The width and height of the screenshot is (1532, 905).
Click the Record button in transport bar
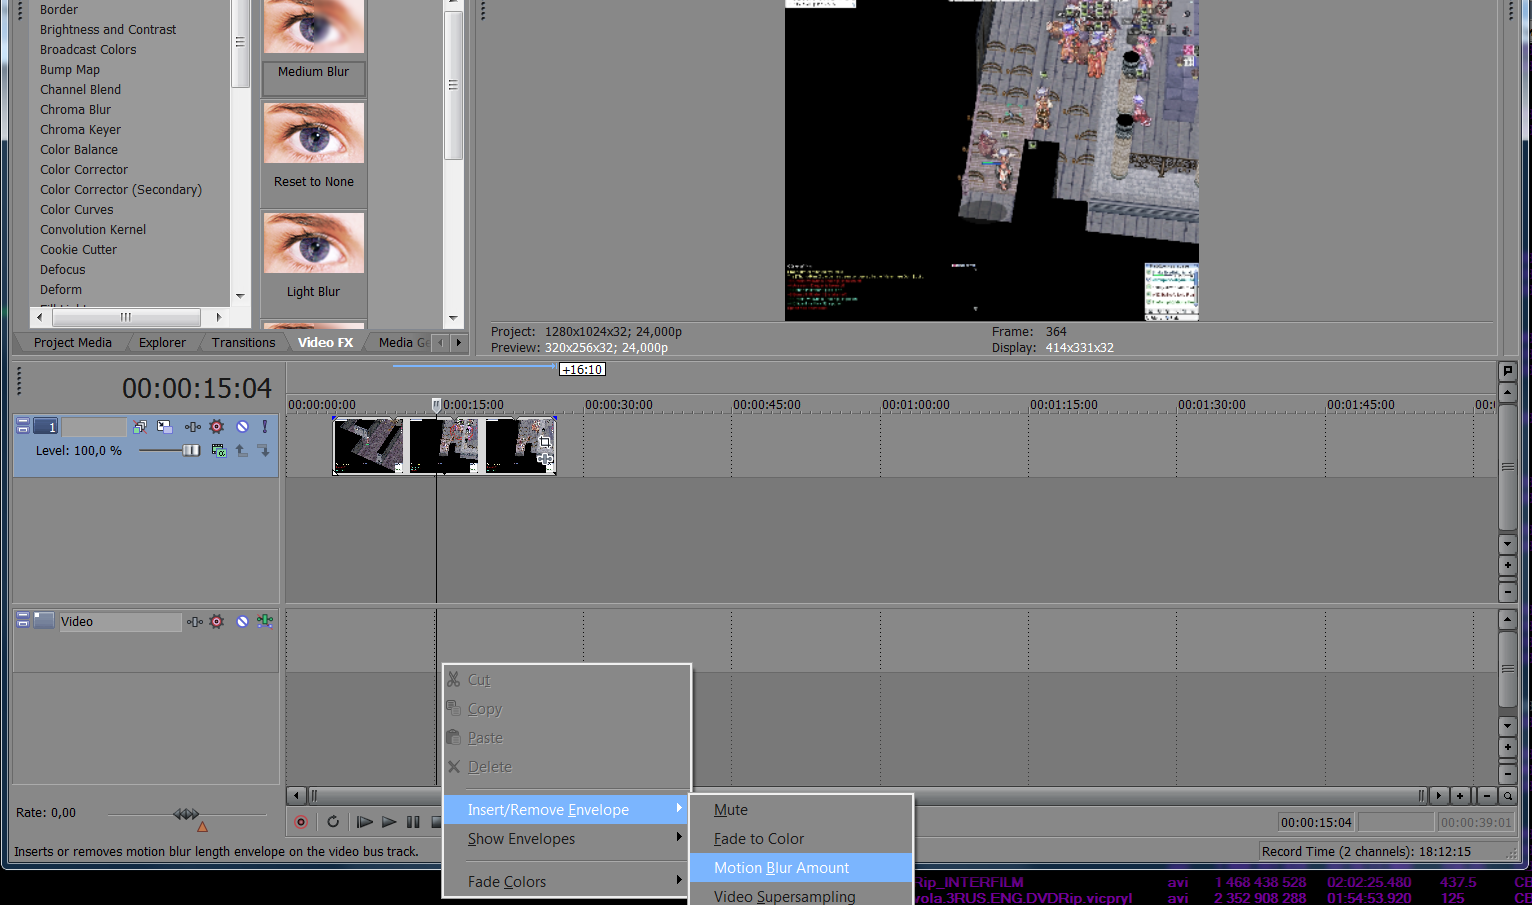[301, 822]
